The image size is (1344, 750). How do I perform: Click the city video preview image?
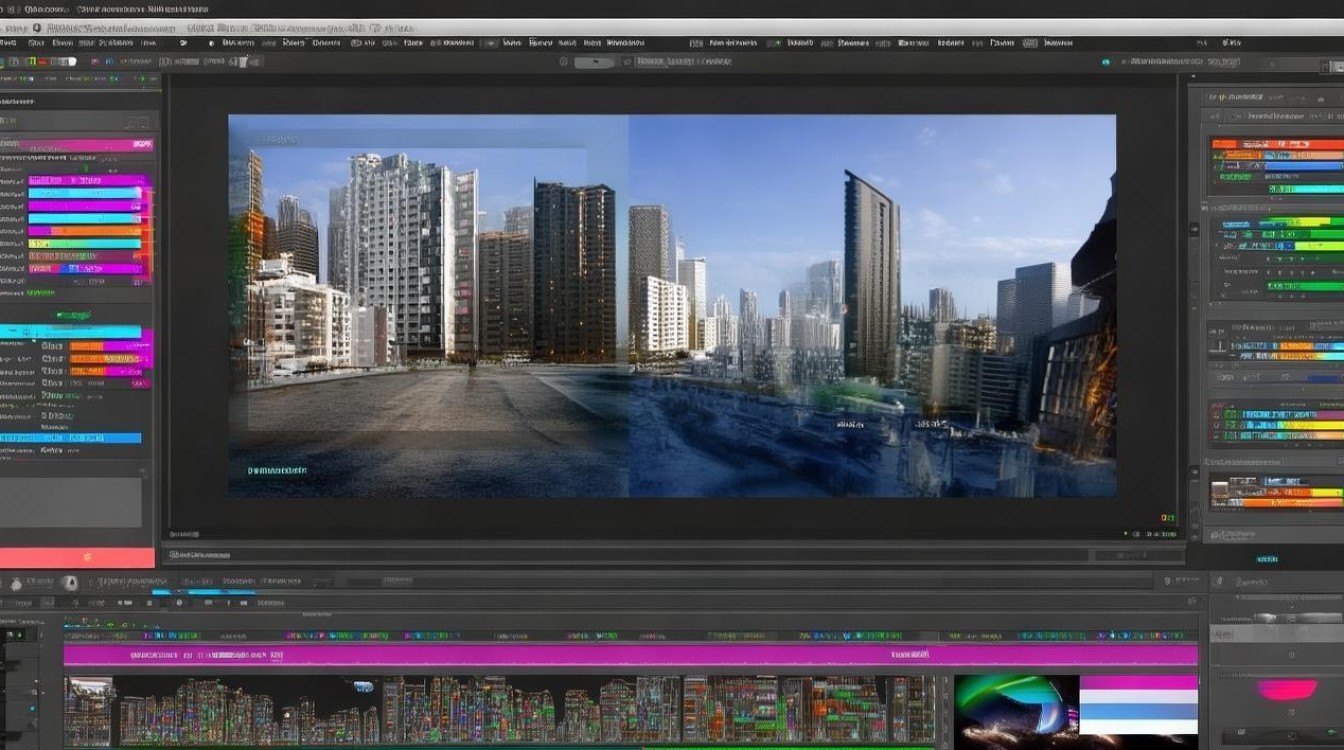coord(672,305)
